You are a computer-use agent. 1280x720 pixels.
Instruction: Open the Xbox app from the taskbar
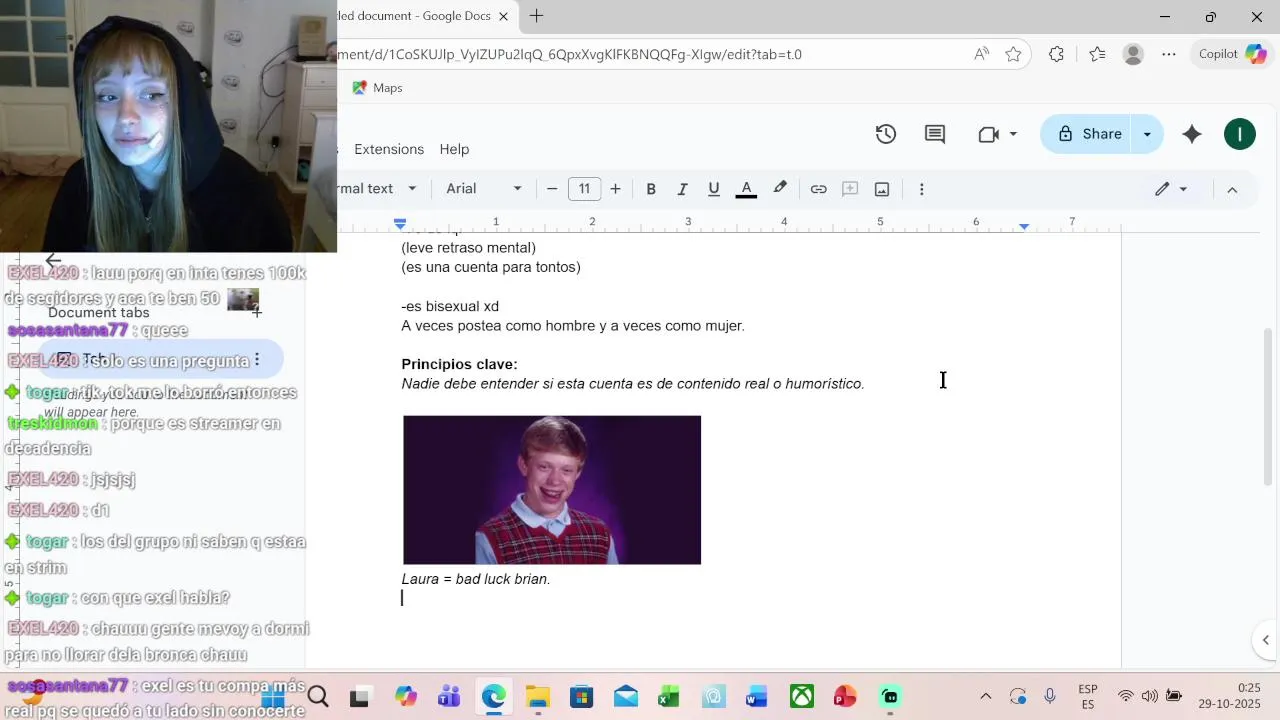pyautogui.click(x=802, y=697)
